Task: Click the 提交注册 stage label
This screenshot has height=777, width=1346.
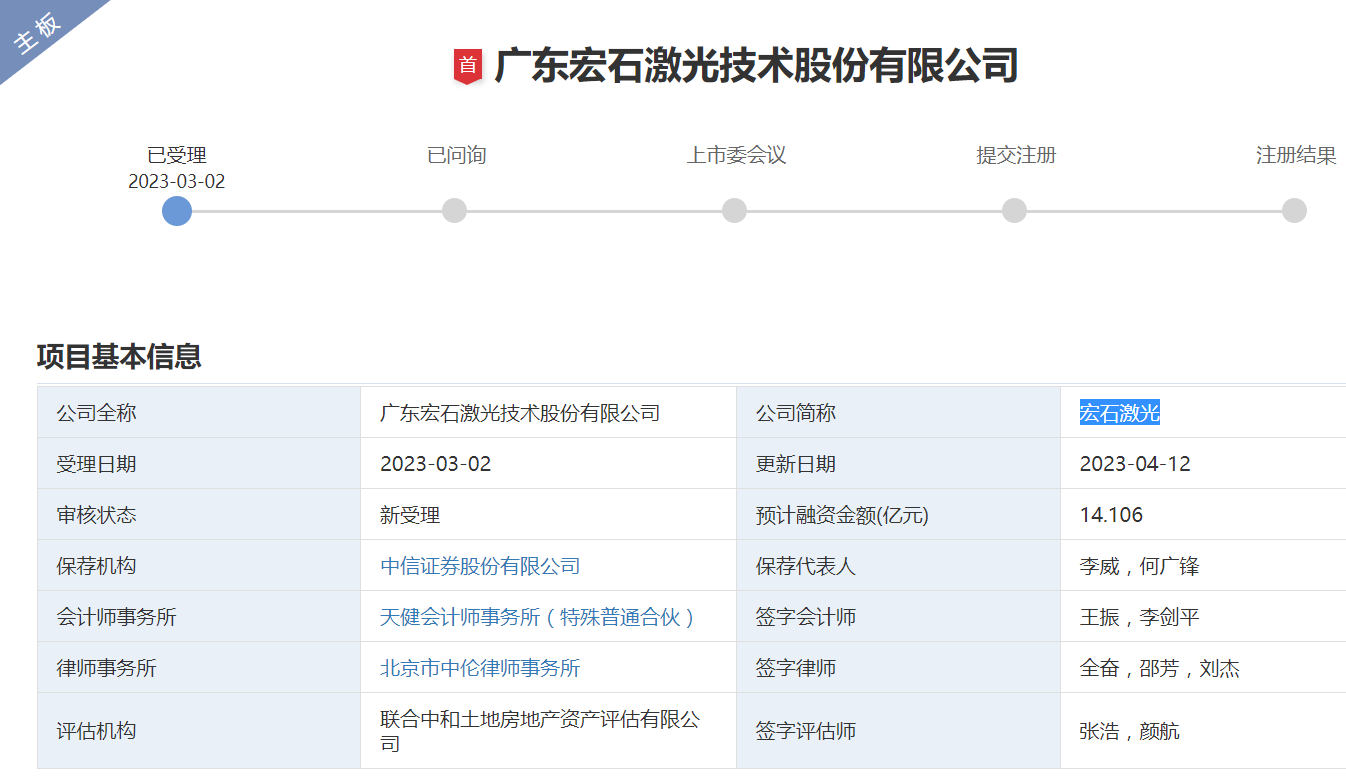Action: click(1016, 155)
